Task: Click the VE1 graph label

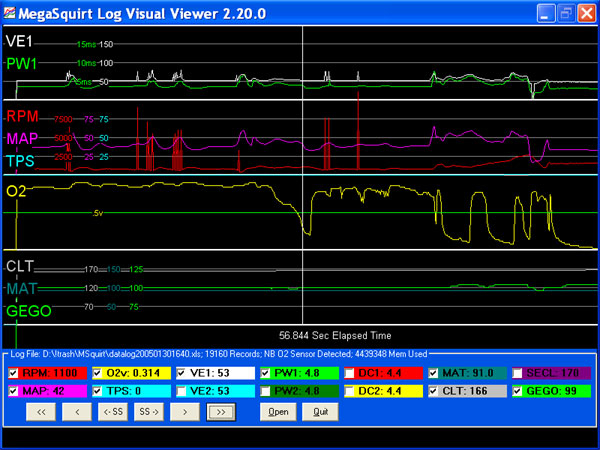Action: tap(19, 41)
